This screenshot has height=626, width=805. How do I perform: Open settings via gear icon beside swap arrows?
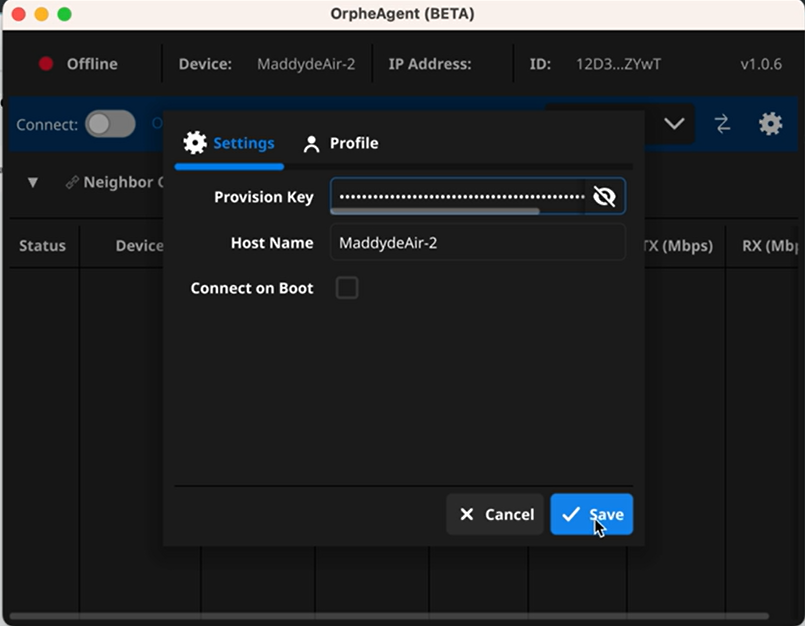770,124
